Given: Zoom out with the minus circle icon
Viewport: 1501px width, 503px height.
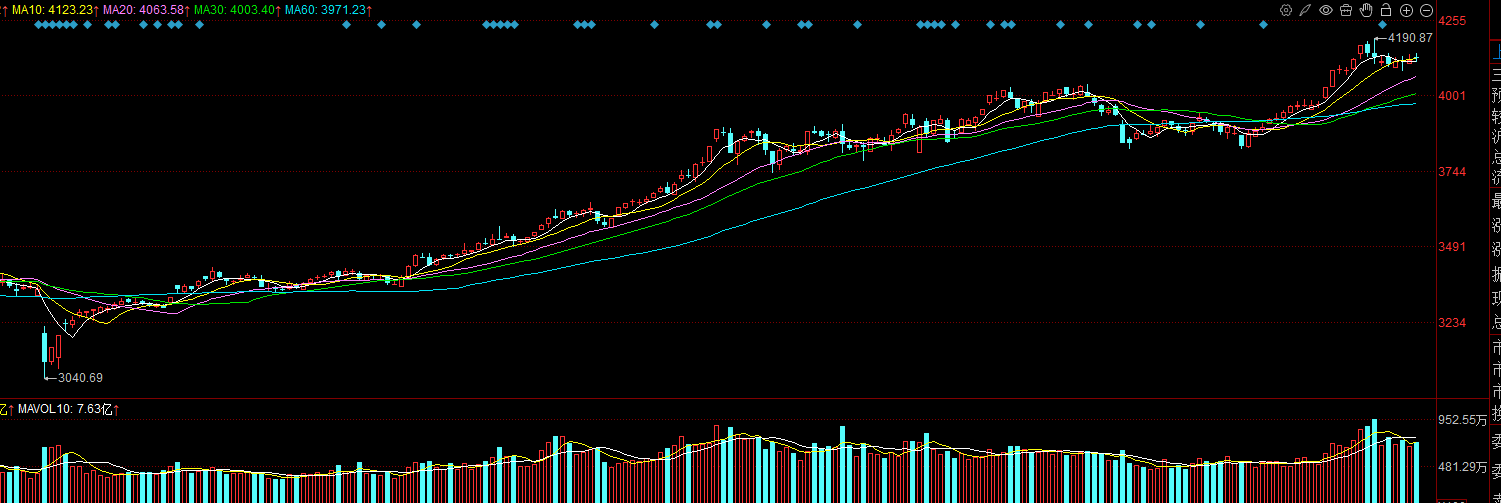Looking at the screenshot, I should (x=1426, y=10).
